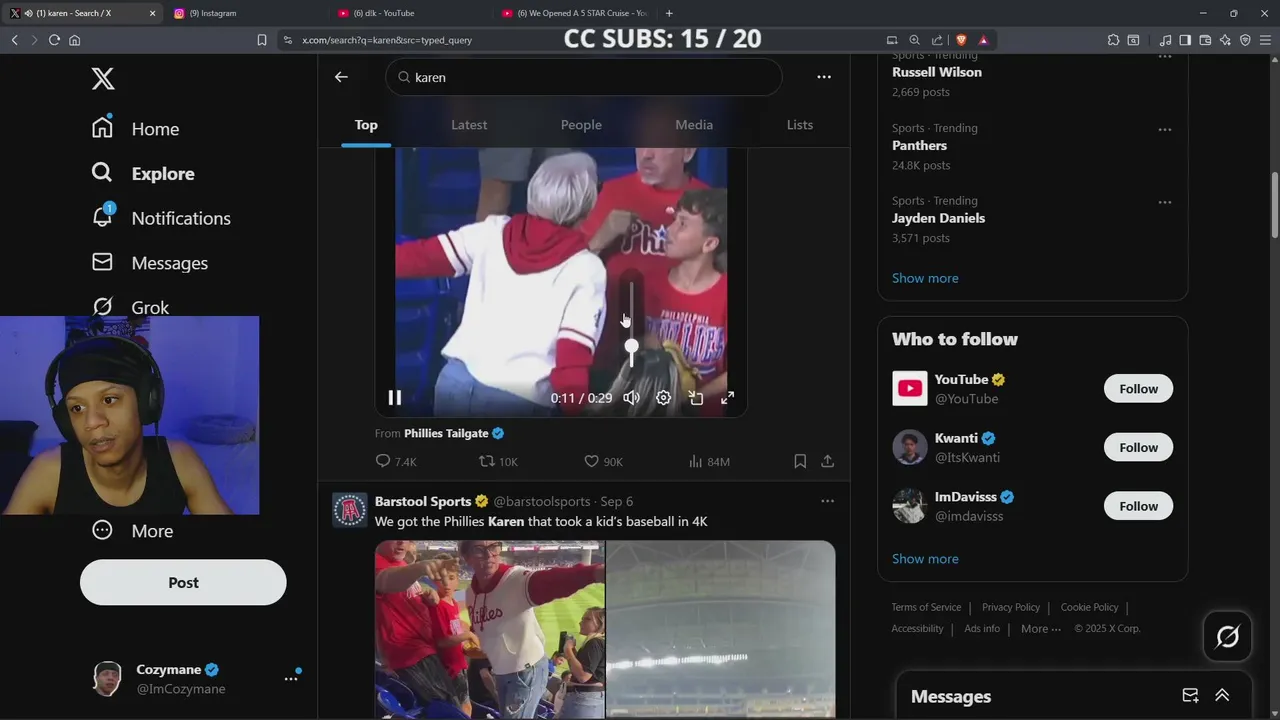This screenshot has height=720, width=1280.
Task: Open Brave Rewards triangle icon
Action: 983,40
